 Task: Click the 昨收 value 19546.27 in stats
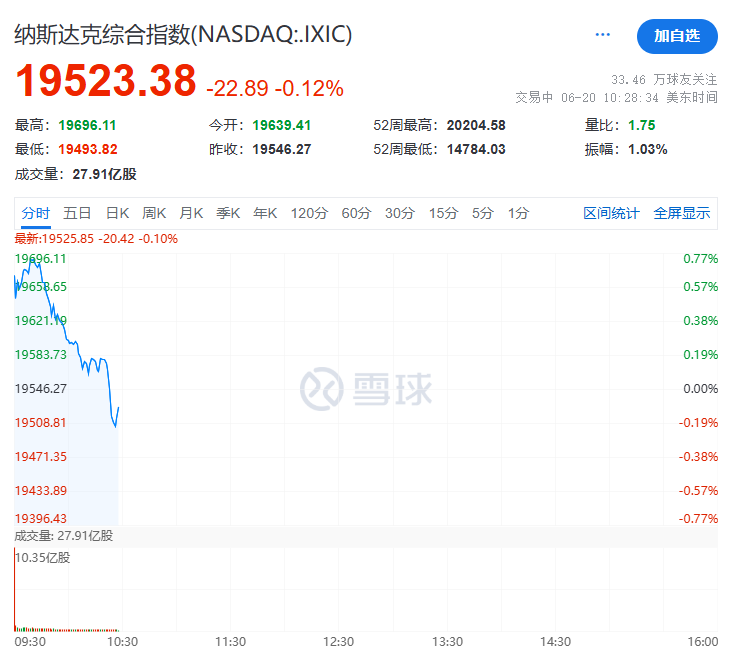coord(281,149)
